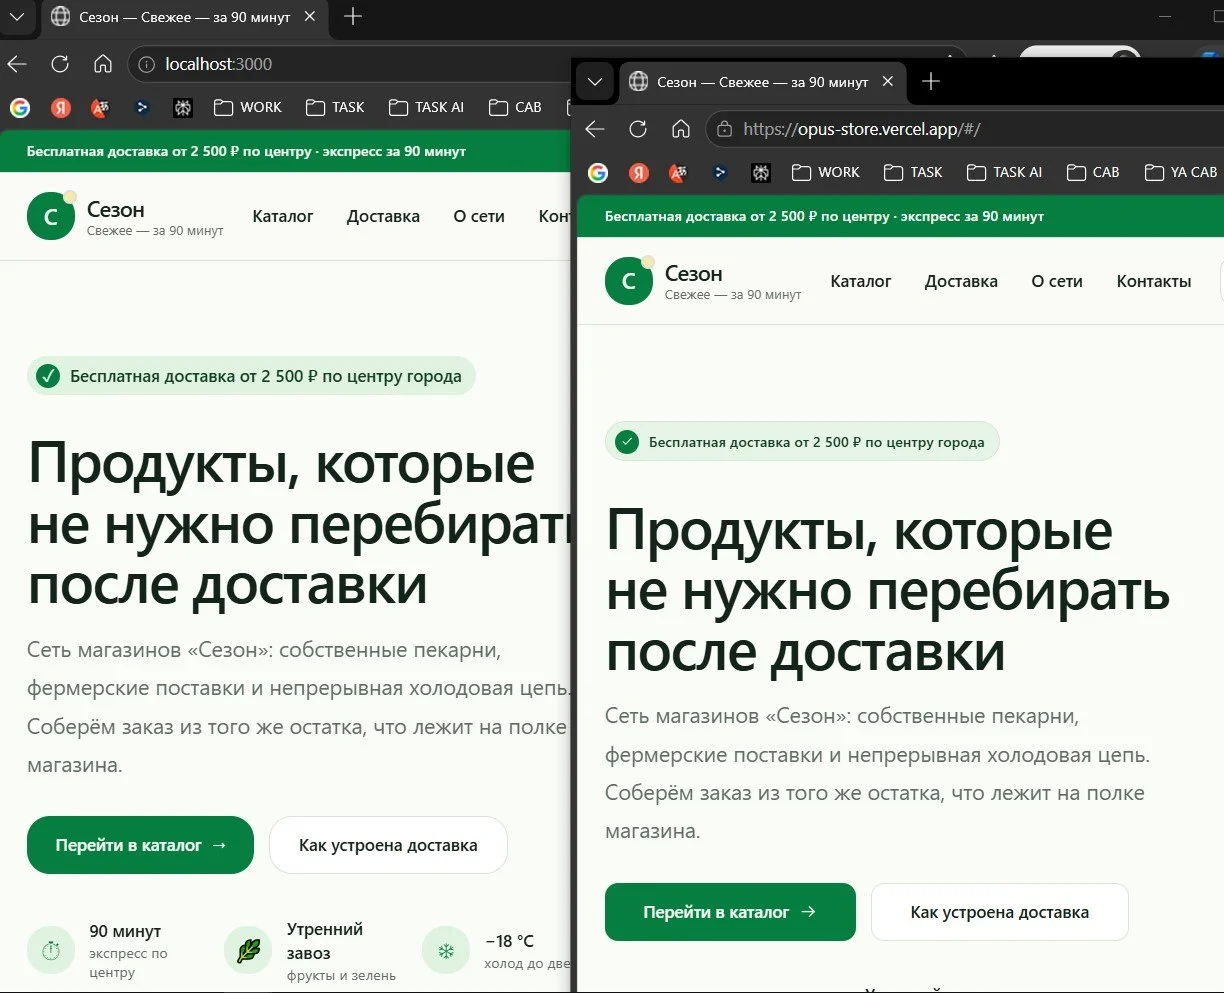Open WORK bookmark folder in opus-store window
1224x993 pixels.
click(x=826, y=172)
